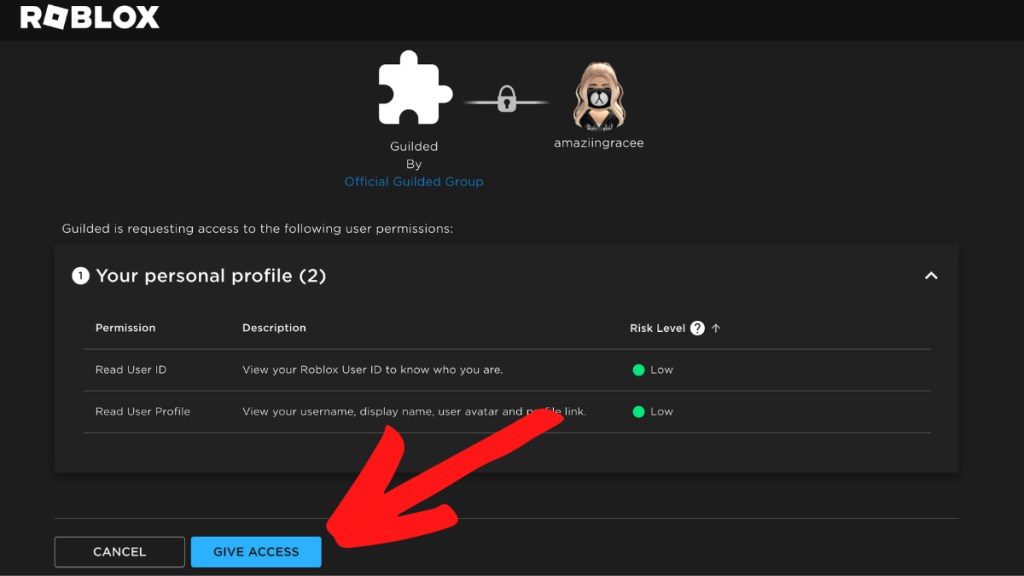
Task: Collapse the Your personal profile section
Action: coord(931,276)
